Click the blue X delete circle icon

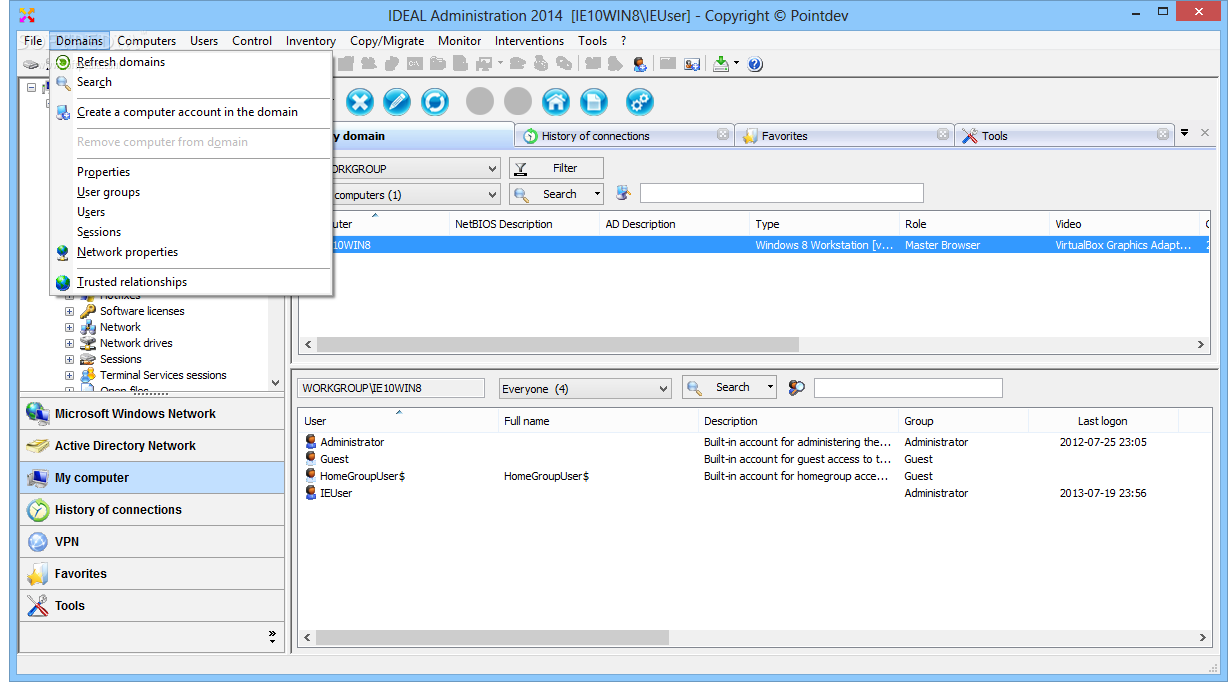(360, 101)
